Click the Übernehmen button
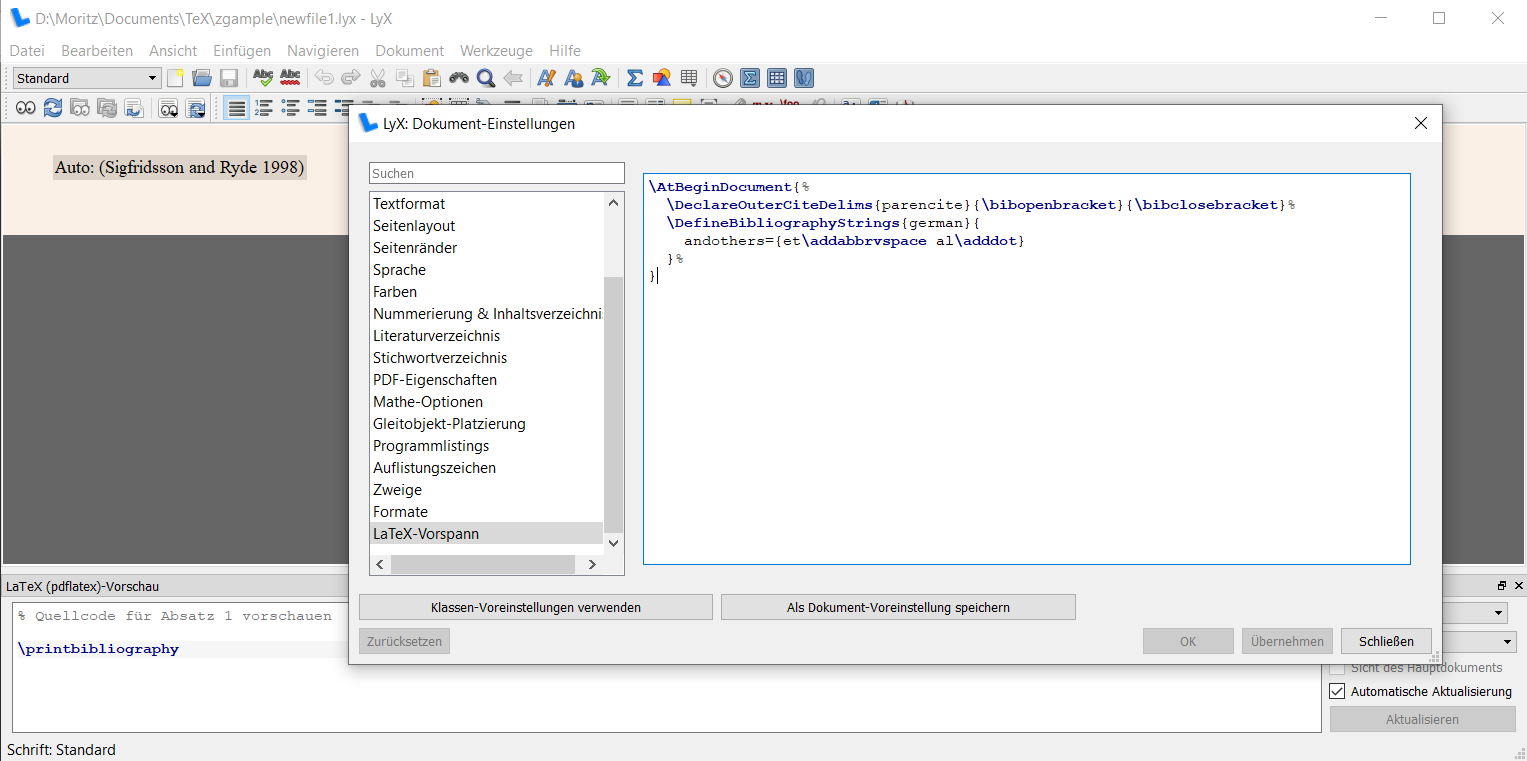Screen dimensions: 1527x761 (x=1287, y=641)
